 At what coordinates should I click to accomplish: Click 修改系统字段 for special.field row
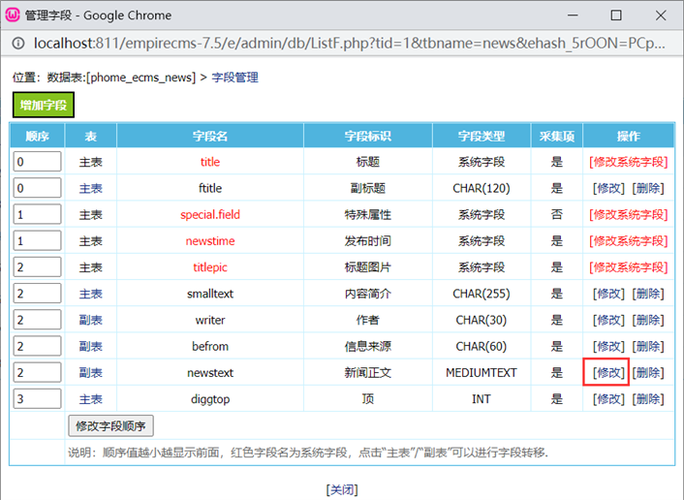coord(628,215)
